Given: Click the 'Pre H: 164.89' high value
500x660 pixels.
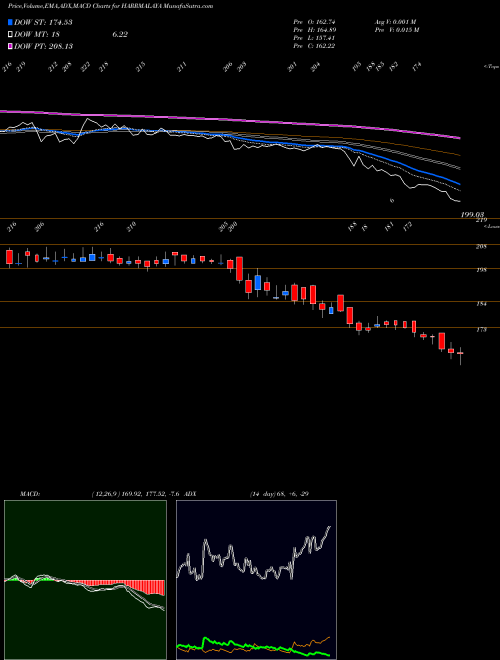Looking at the screenshot, I should pos(314,30).
